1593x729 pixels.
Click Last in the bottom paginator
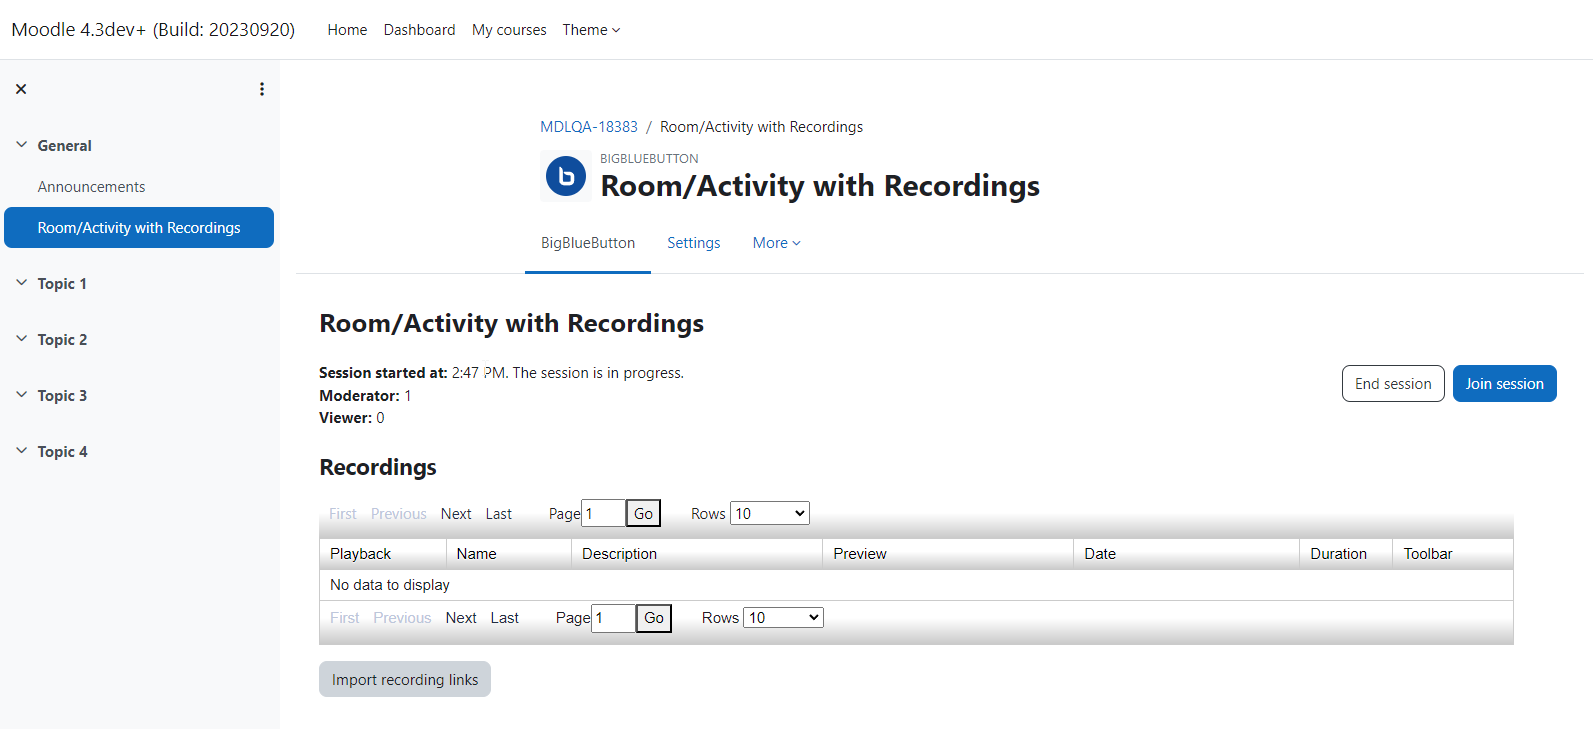(x=505, y=618)
